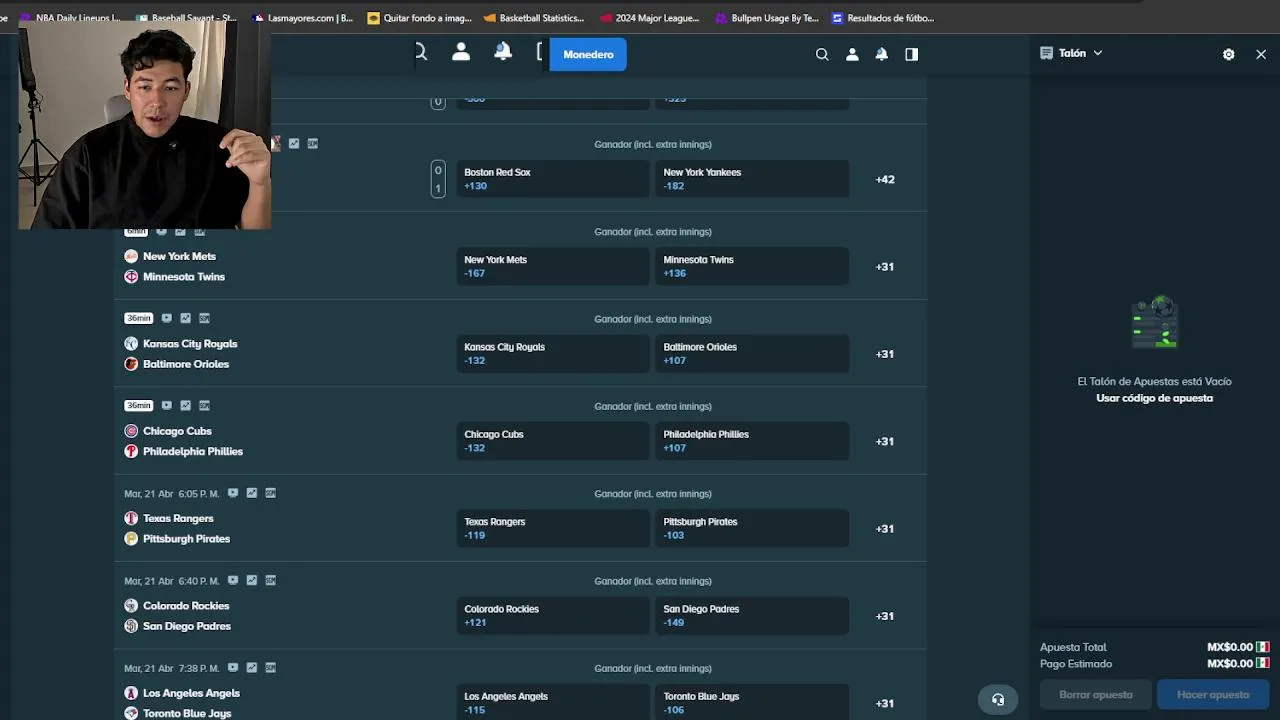Open NBA Daily Lineups bookmark
The width and height of the screenshot is (1280, 720).
click(x=70, y=18)
